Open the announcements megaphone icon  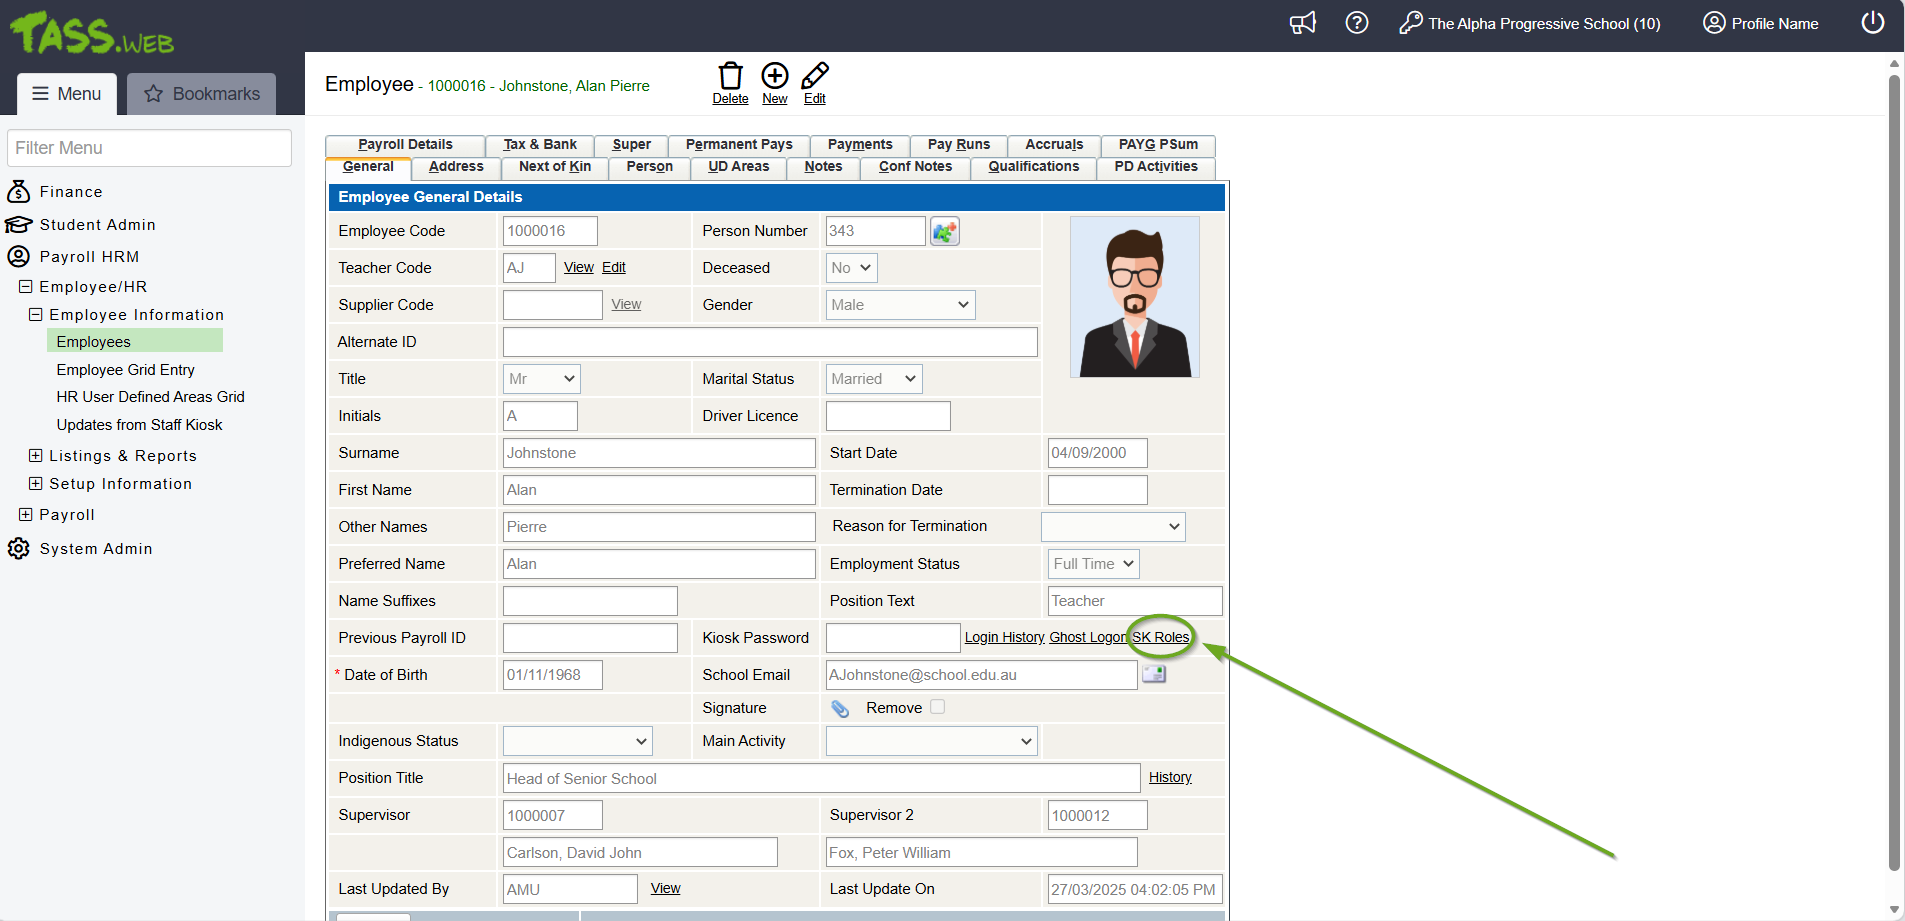[1303, 23]
